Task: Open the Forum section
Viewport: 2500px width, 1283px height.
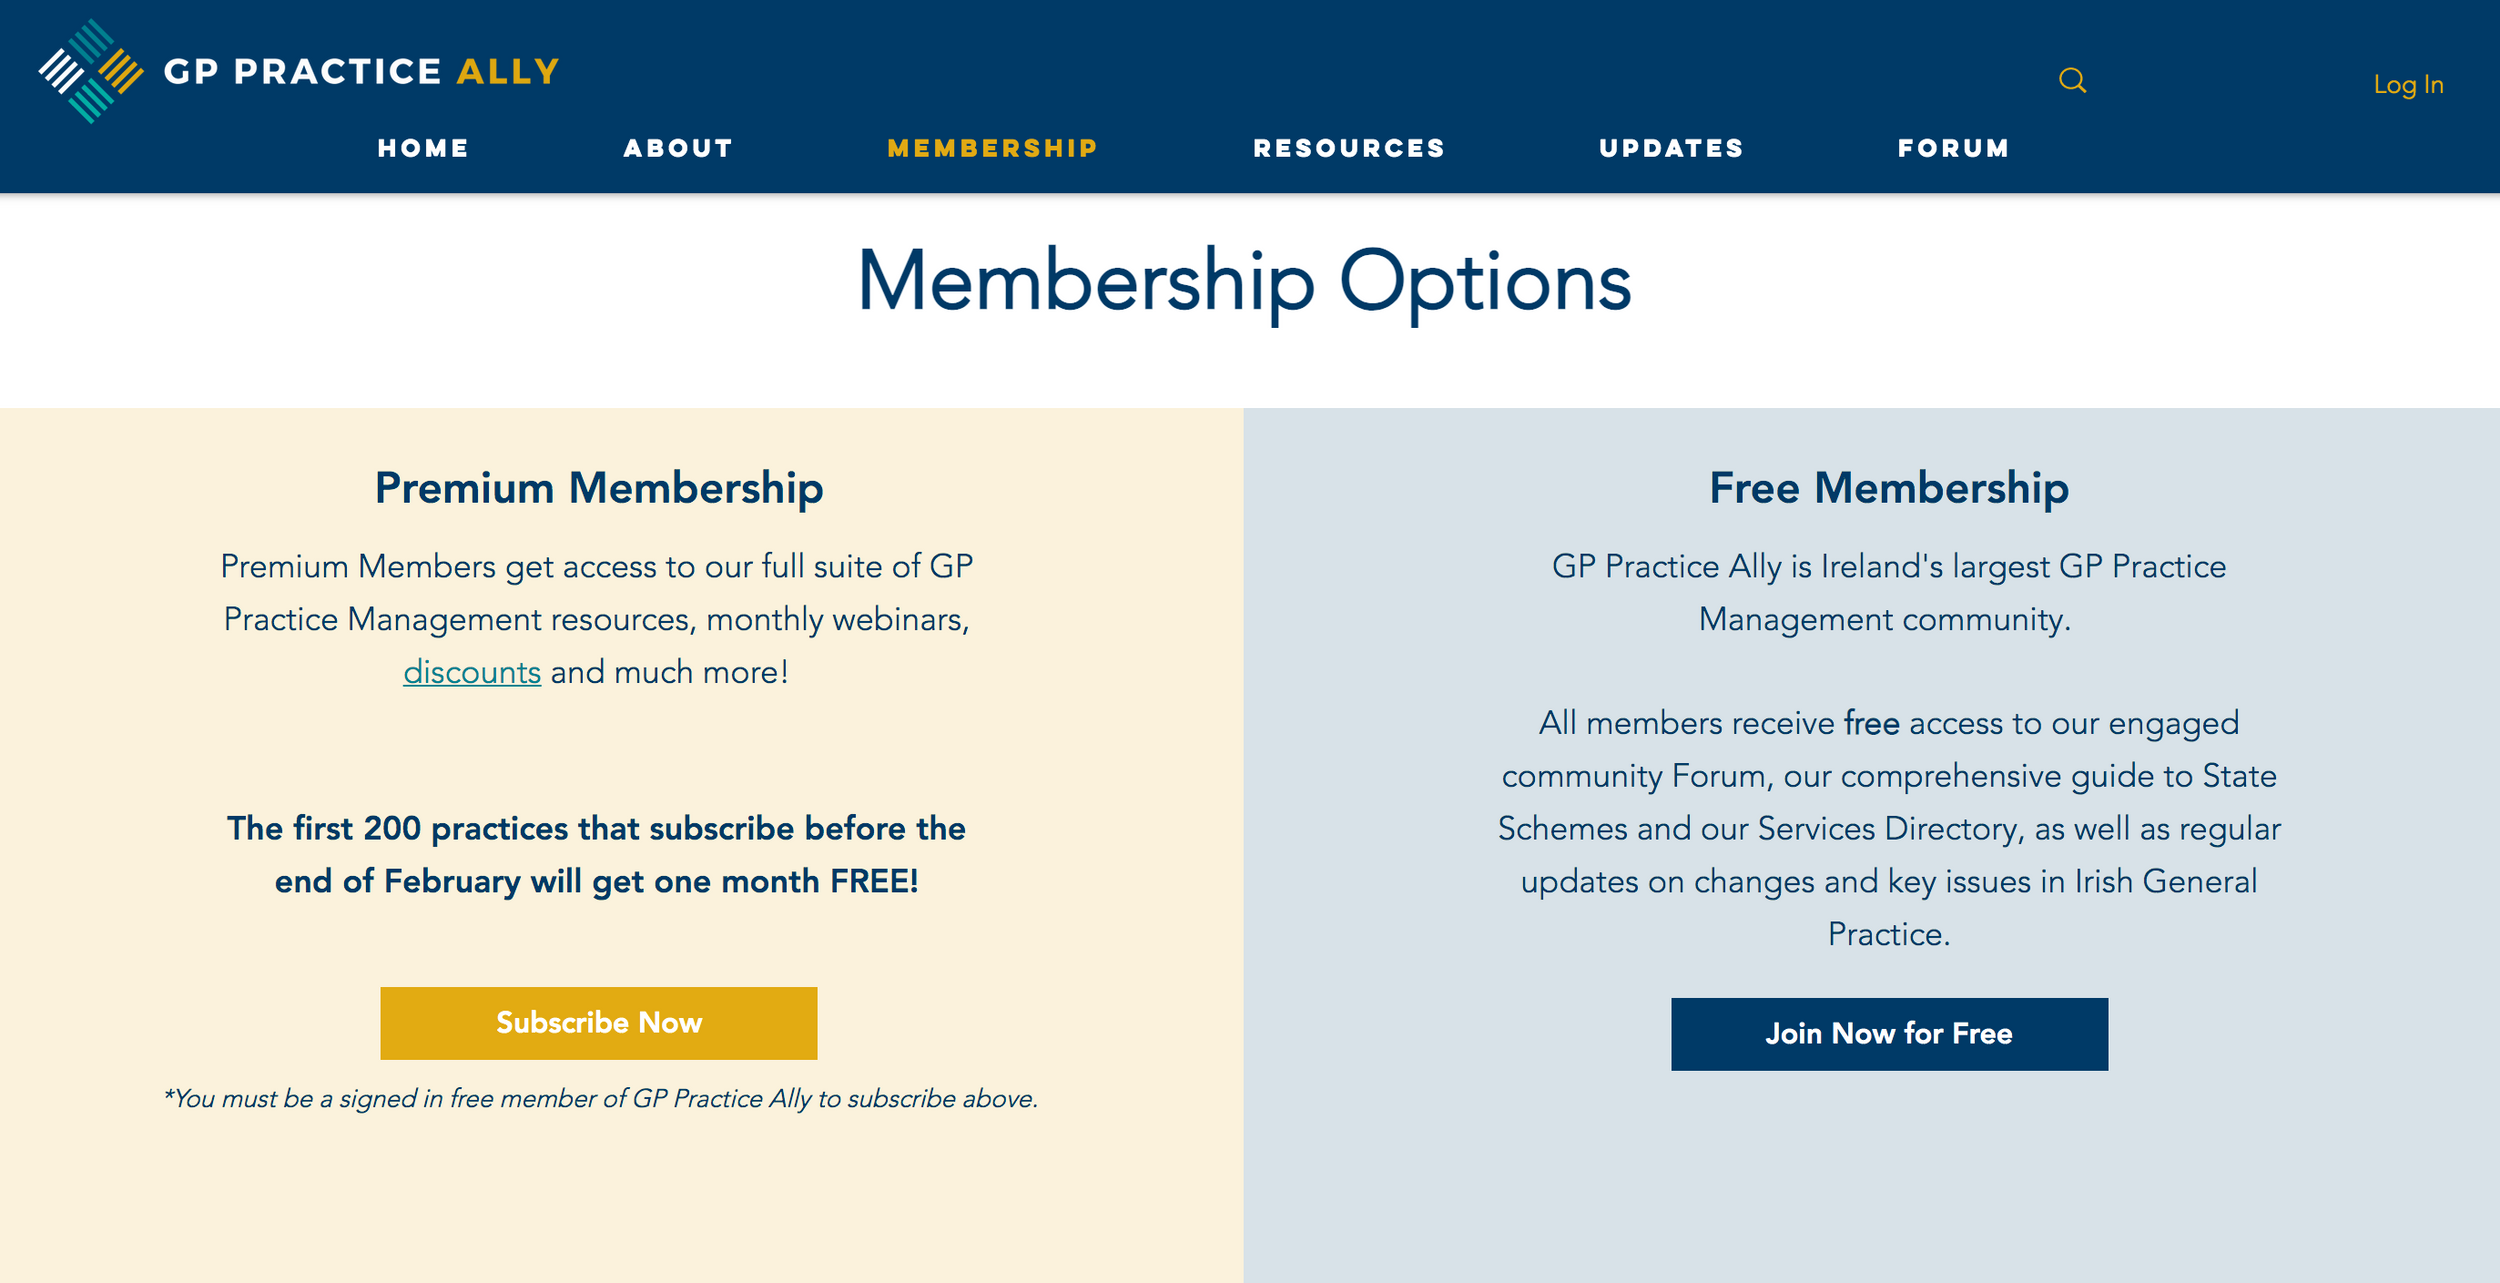Action: coord(1952,147)
